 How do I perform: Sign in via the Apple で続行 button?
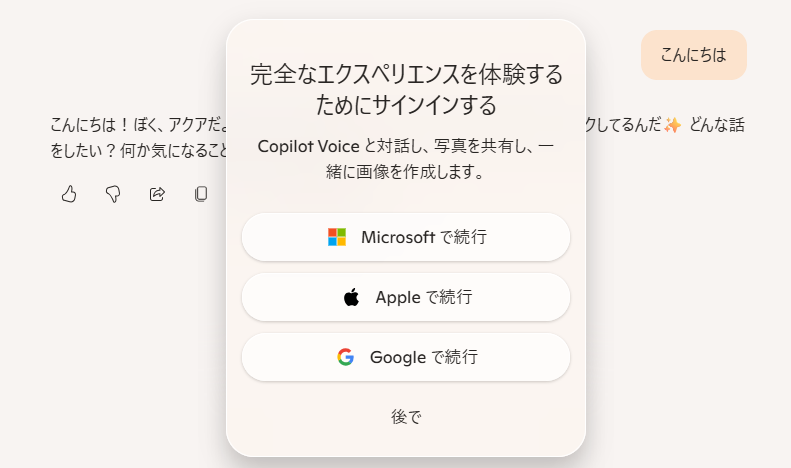pos(406,297)
